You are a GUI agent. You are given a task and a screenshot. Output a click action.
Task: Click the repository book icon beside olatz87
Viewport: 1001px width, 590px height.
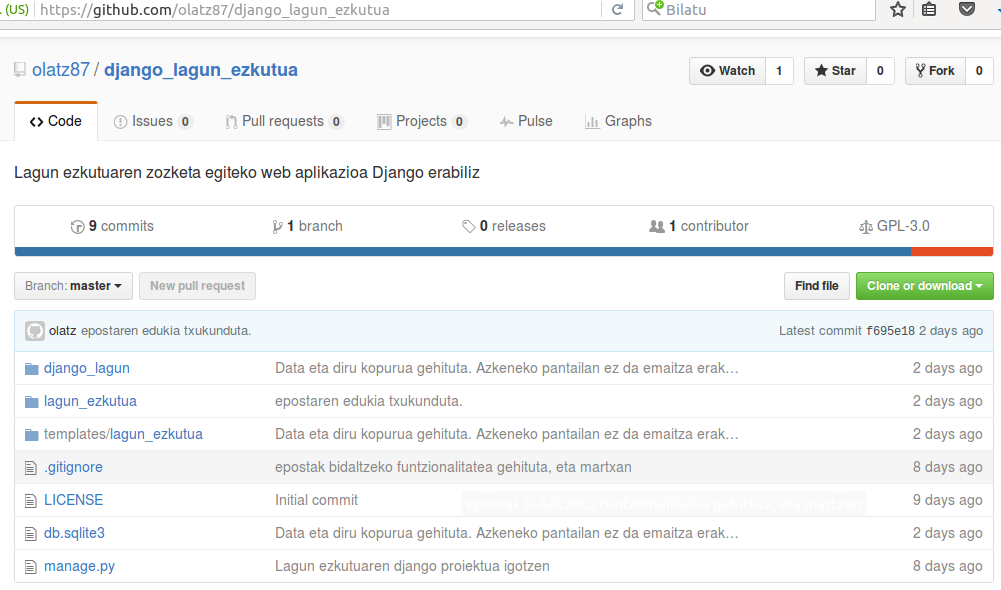point(20,70)
